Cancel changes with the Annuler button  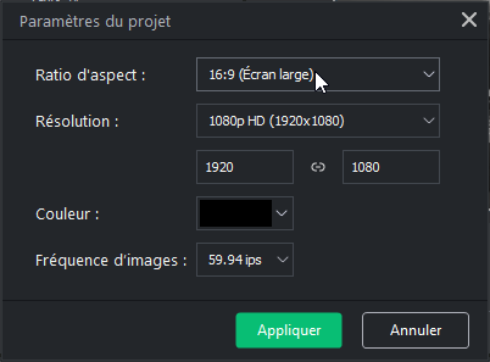coord(415,330)
